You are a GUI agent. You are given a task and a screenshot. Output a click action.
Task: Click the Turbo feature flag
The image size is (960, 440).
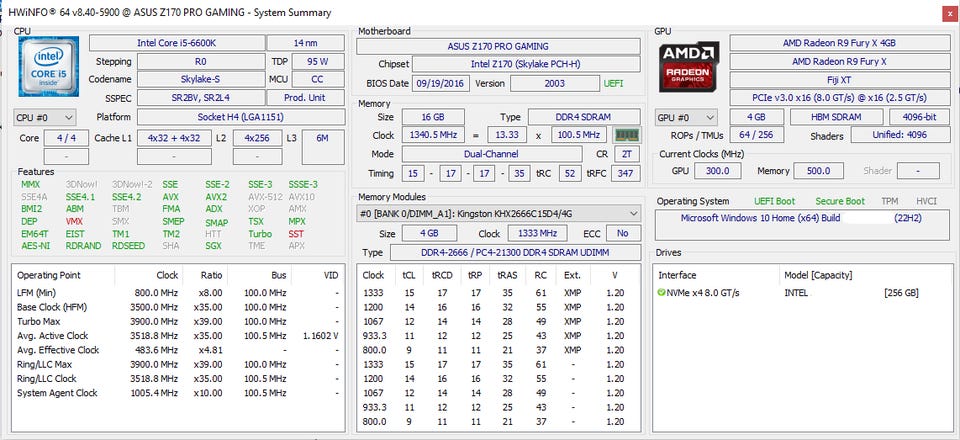click(x=260, y=234)
